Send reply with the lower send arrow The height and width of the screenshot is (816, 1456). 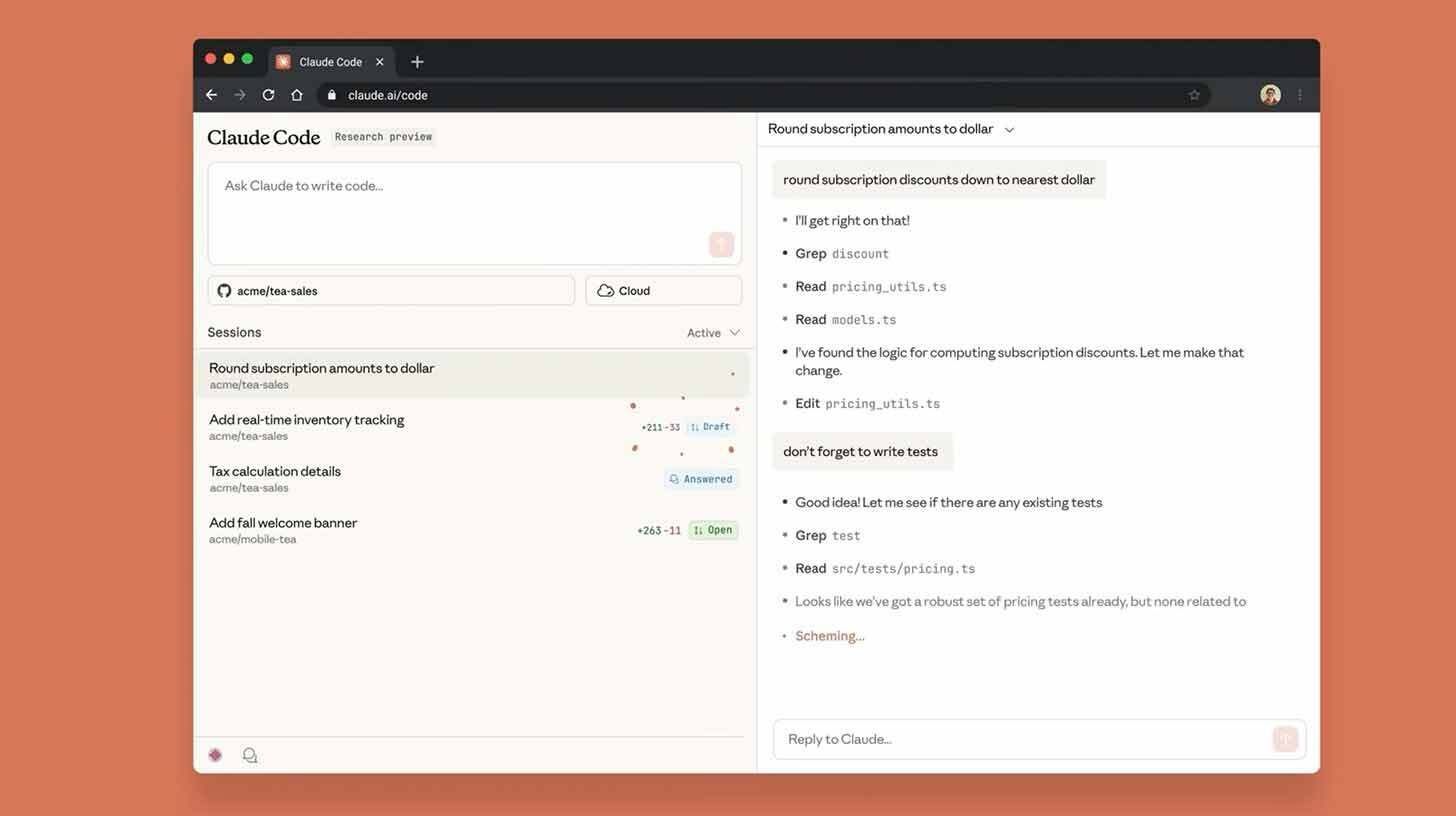pos(1285,739)
